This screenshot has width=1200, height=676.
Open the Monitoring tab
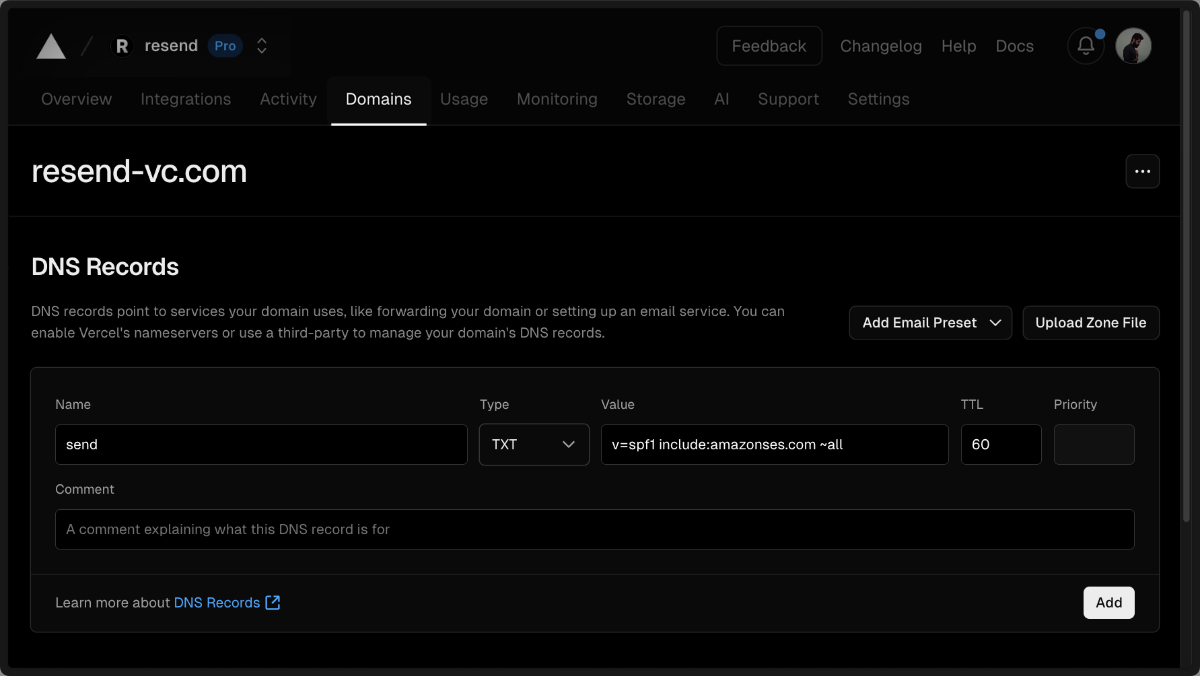coord(557,99)
